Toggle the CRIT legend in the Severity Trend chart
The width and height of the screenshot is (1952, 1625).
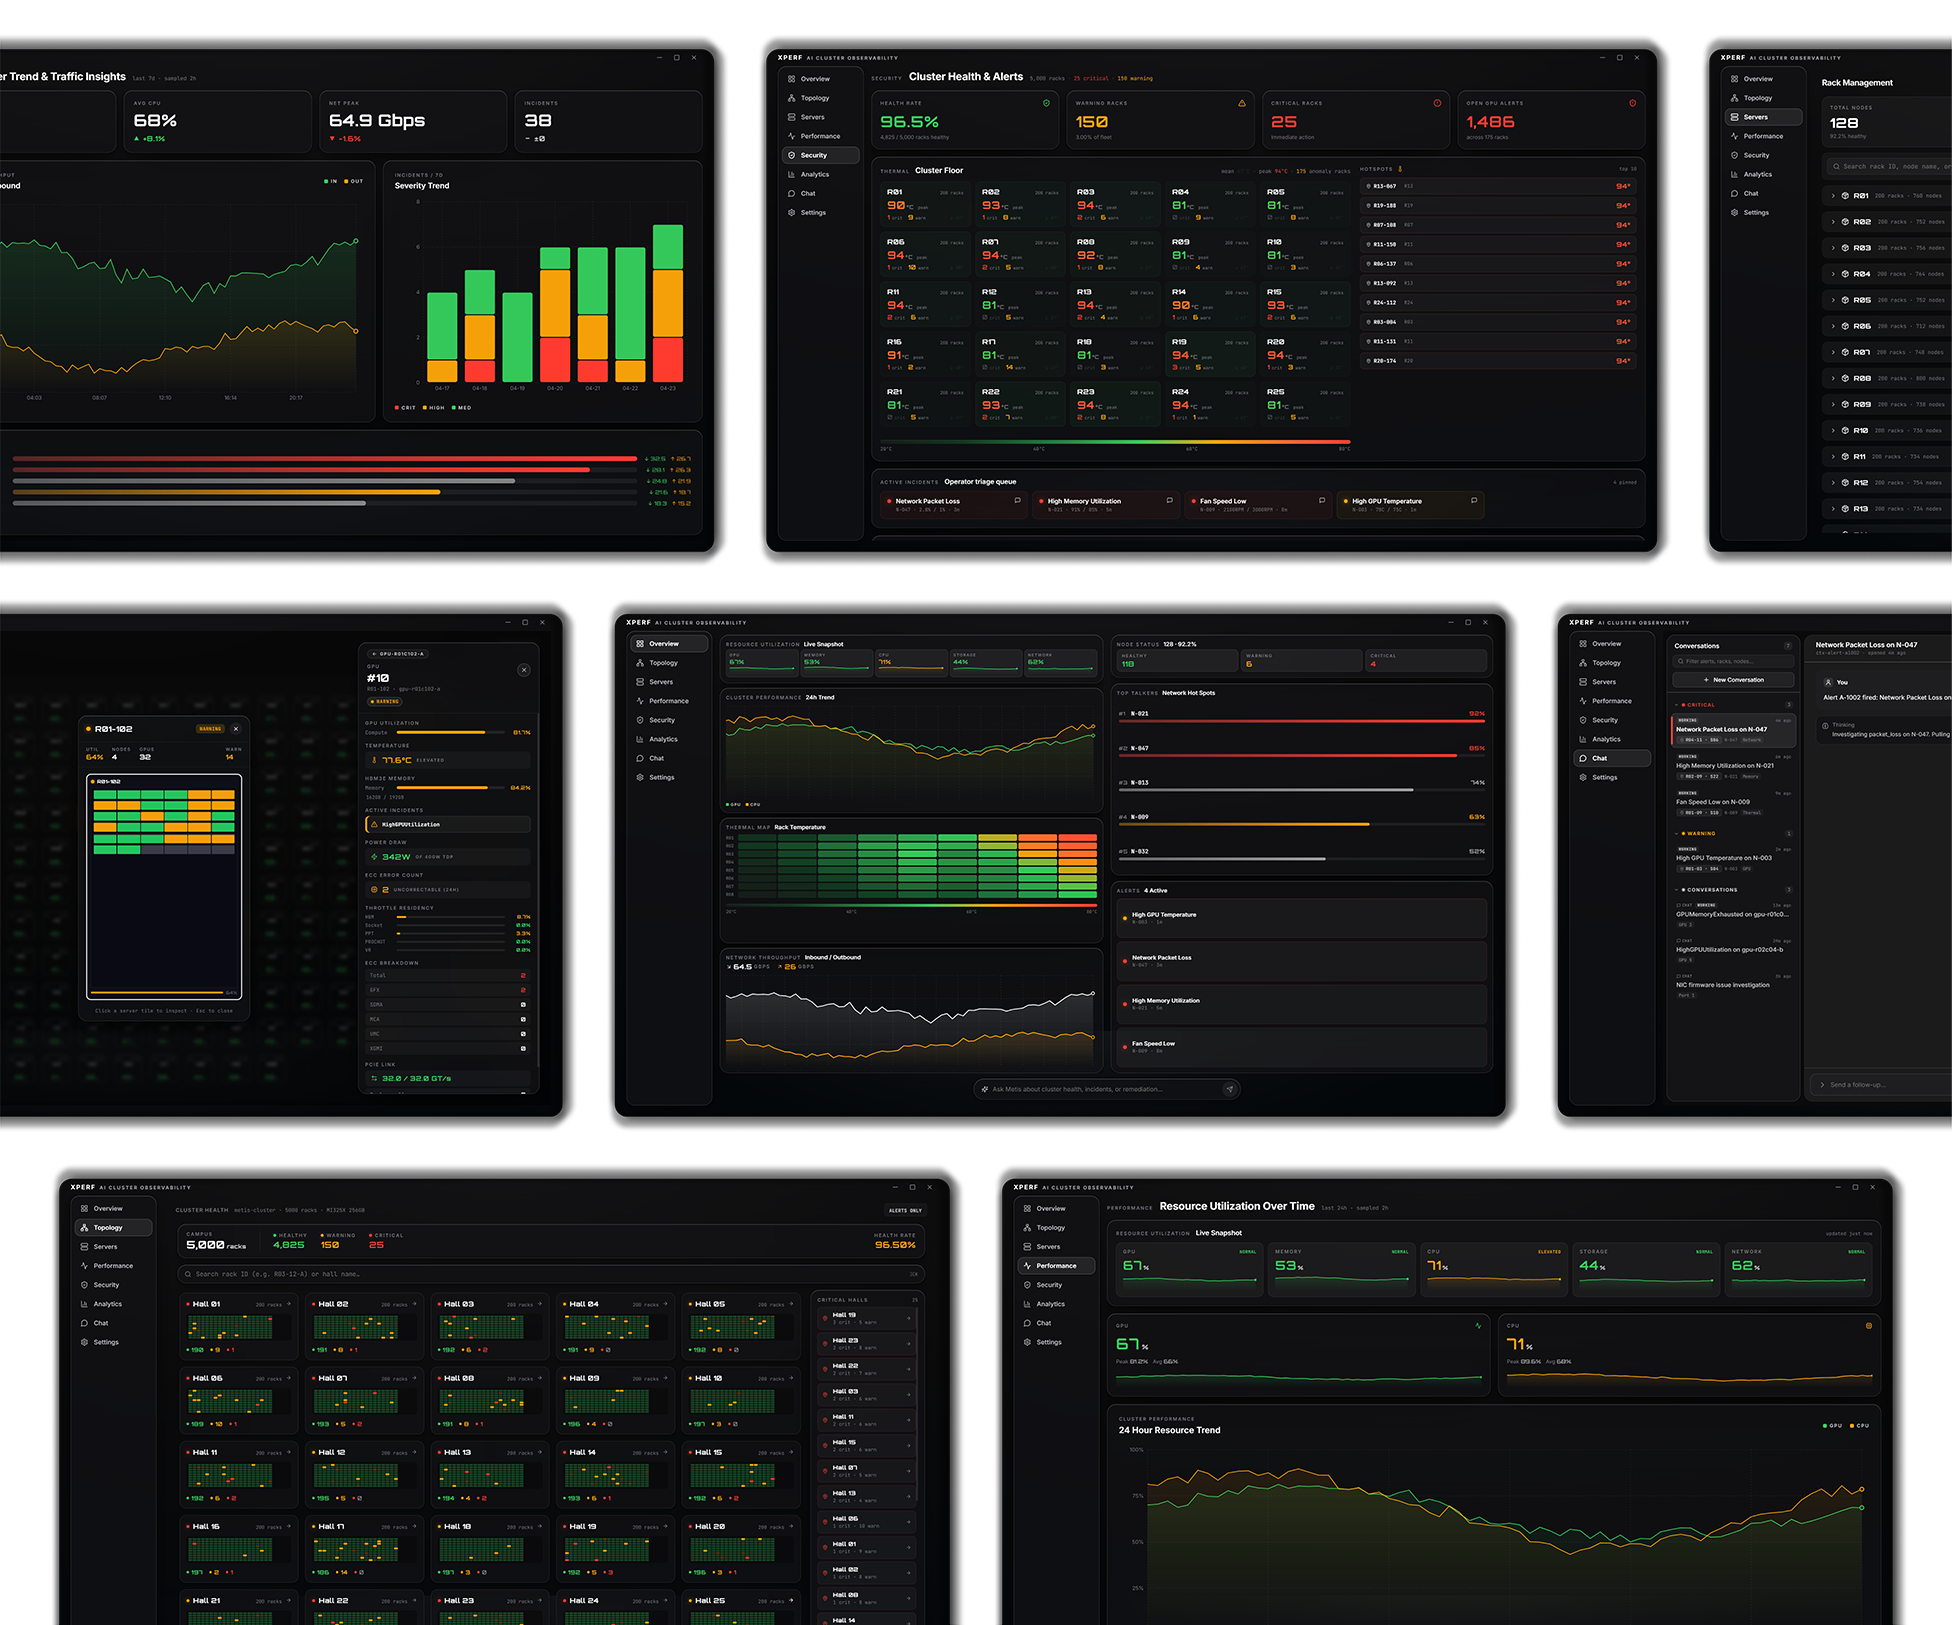tap(405, 408)
